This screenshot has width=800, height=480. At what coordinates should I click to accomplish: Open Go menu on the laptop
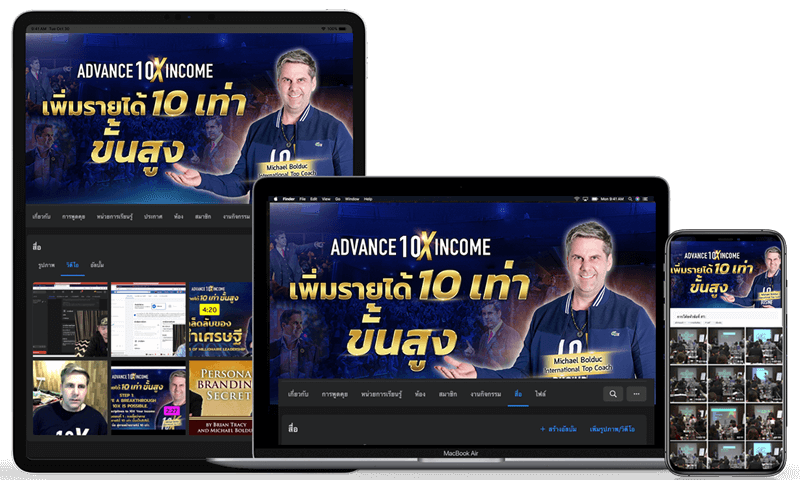[338, 199]
